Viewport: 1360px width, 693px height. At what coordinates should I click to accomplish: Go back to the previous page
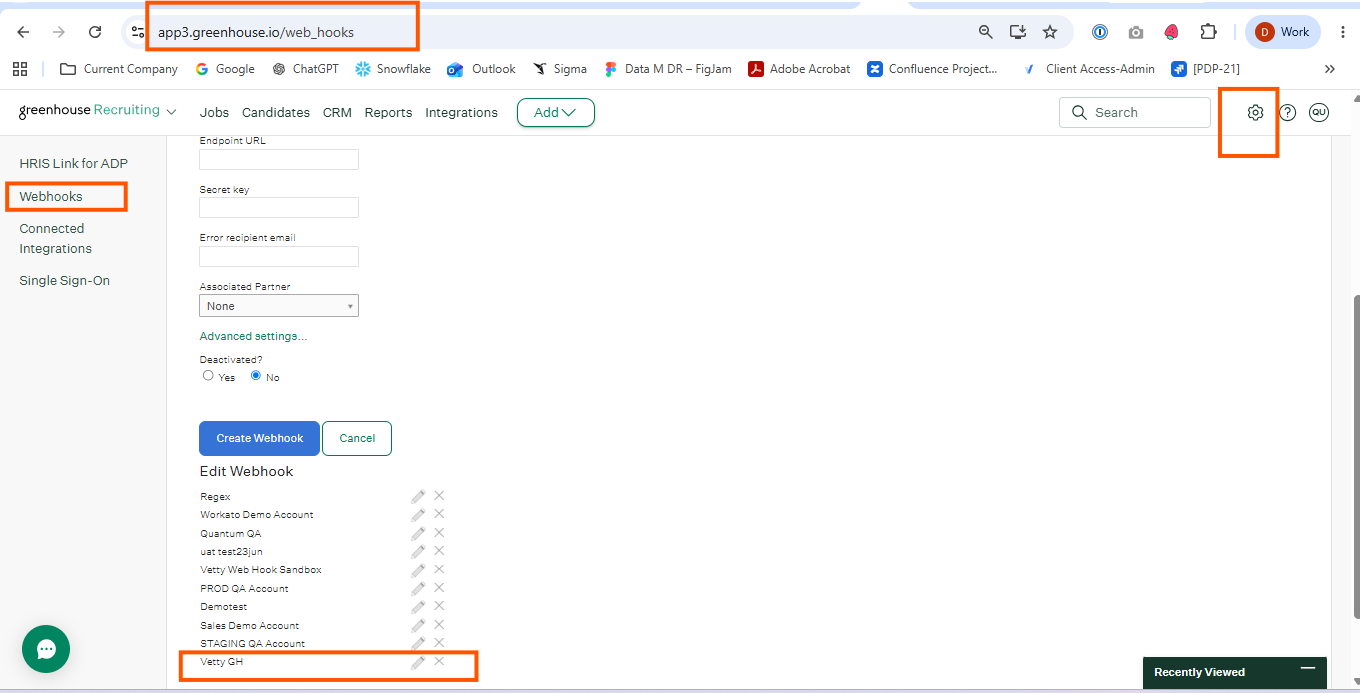[23, 32]
